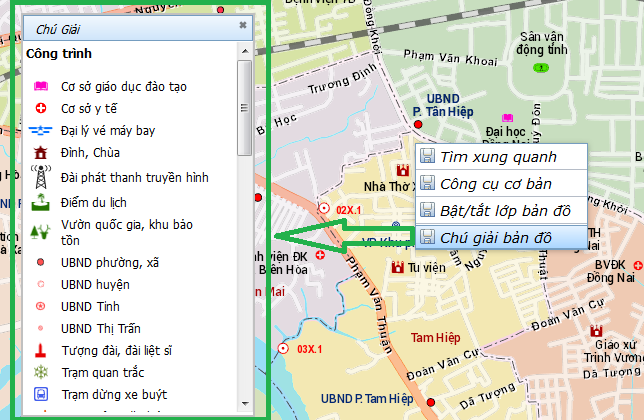644x420 pixels.
Task: Click the church icon at Giáo xứ
Action: [596, 331]
